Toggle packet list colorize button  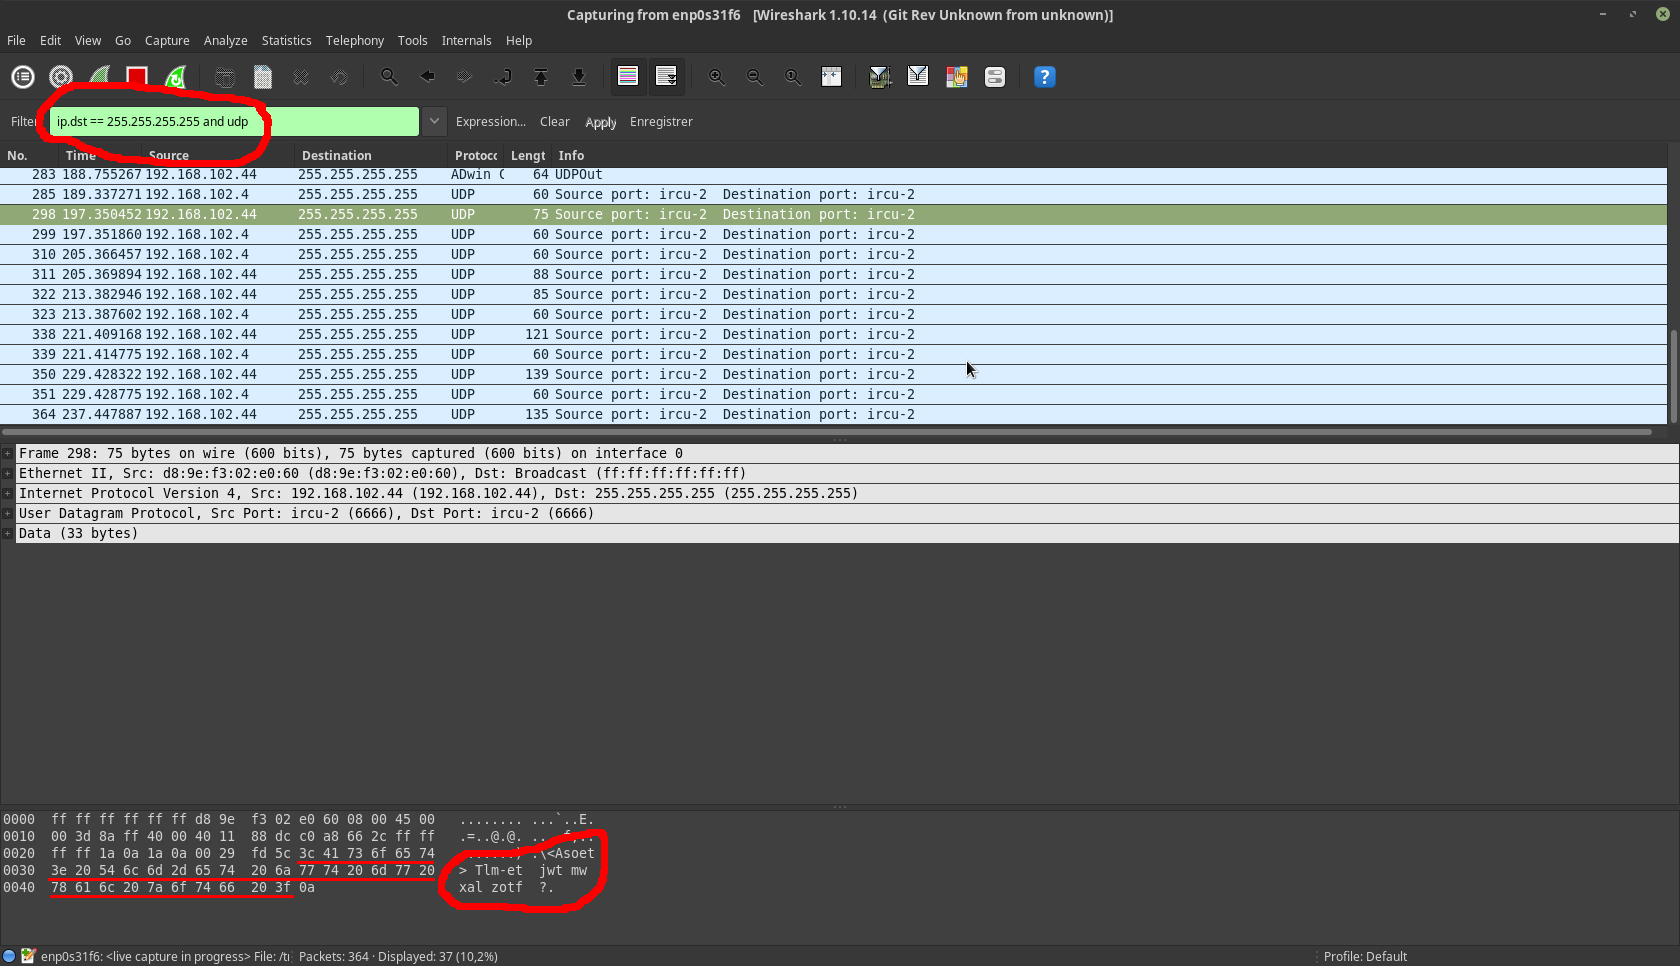pos(628,77)
